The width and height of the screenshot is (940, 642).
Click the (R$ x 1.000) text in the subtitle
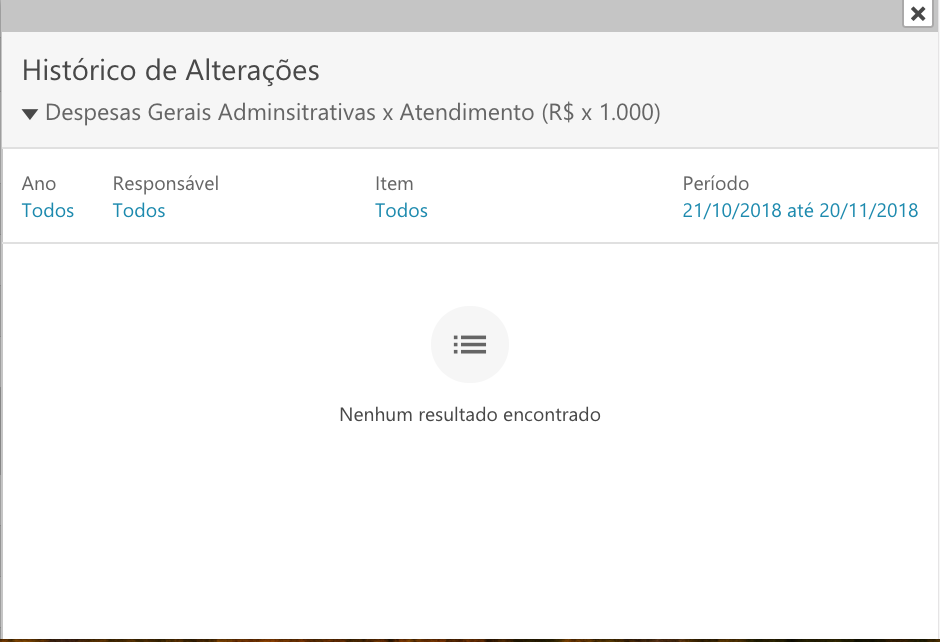click(601, 112)
